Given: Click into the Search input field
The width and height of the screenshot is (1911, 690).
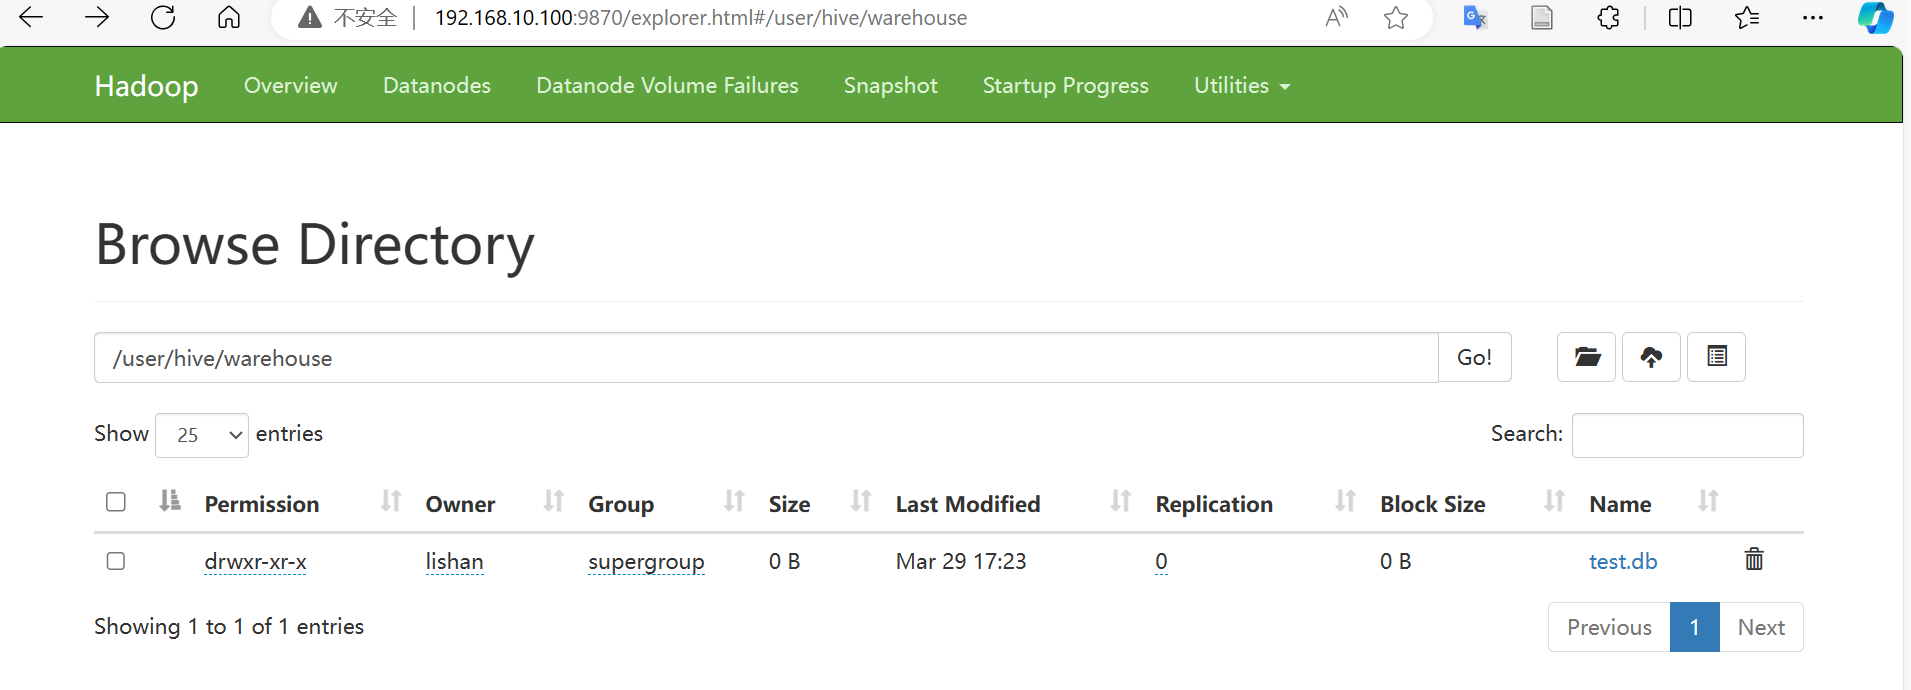Looking at the screenshot, I should [1687, 435].
